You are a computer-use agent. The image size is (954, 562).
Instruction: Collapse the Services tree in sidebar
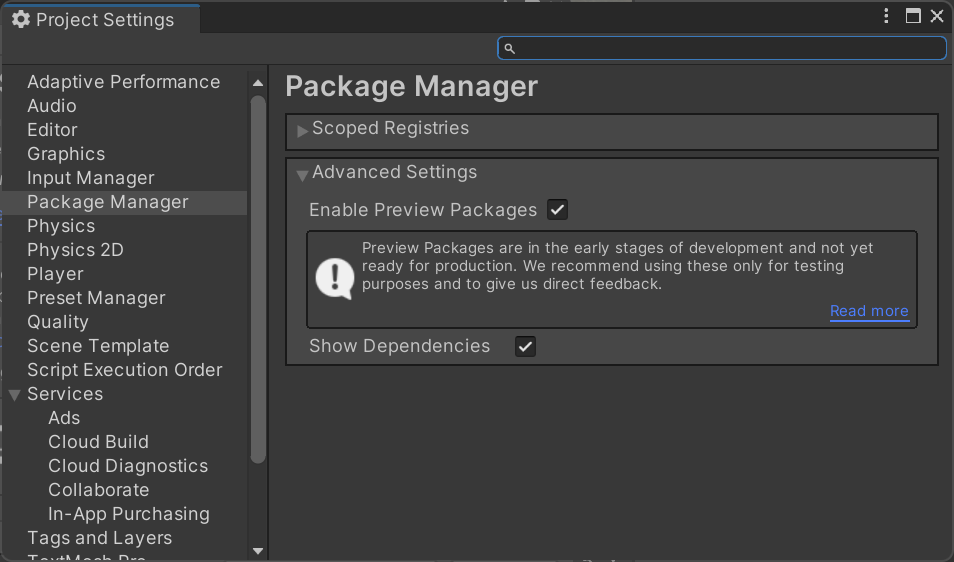pos(14,395)
